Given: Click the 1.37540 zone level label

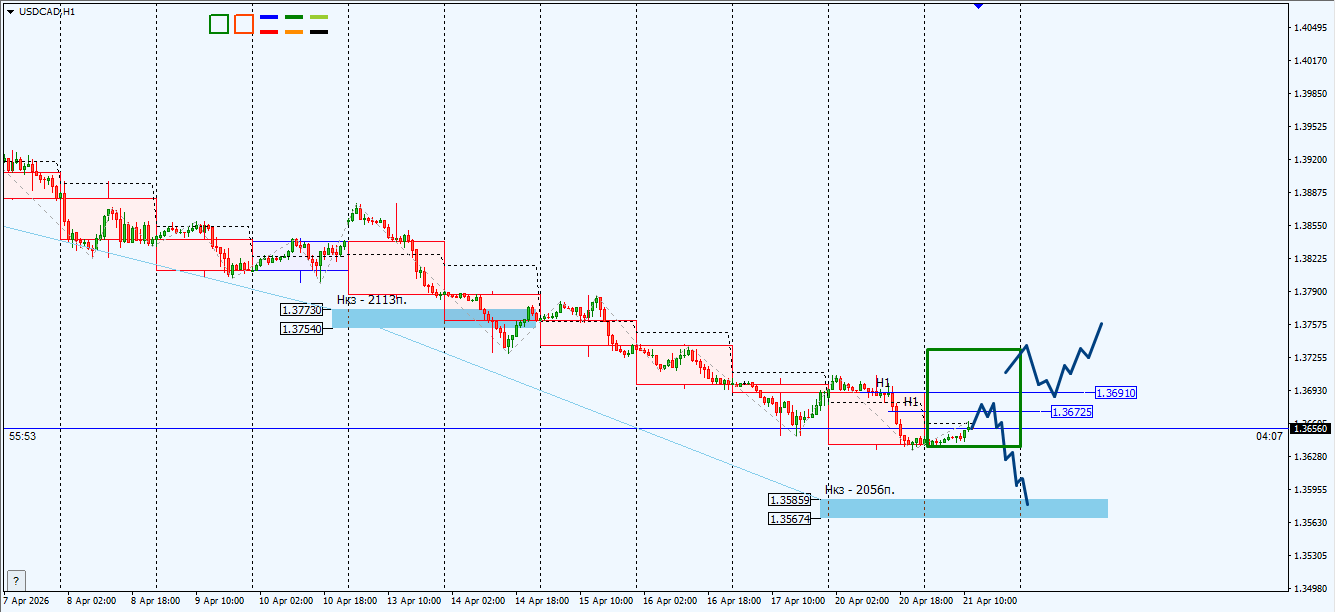Looking at the screenshot, I should click(302, 329).
